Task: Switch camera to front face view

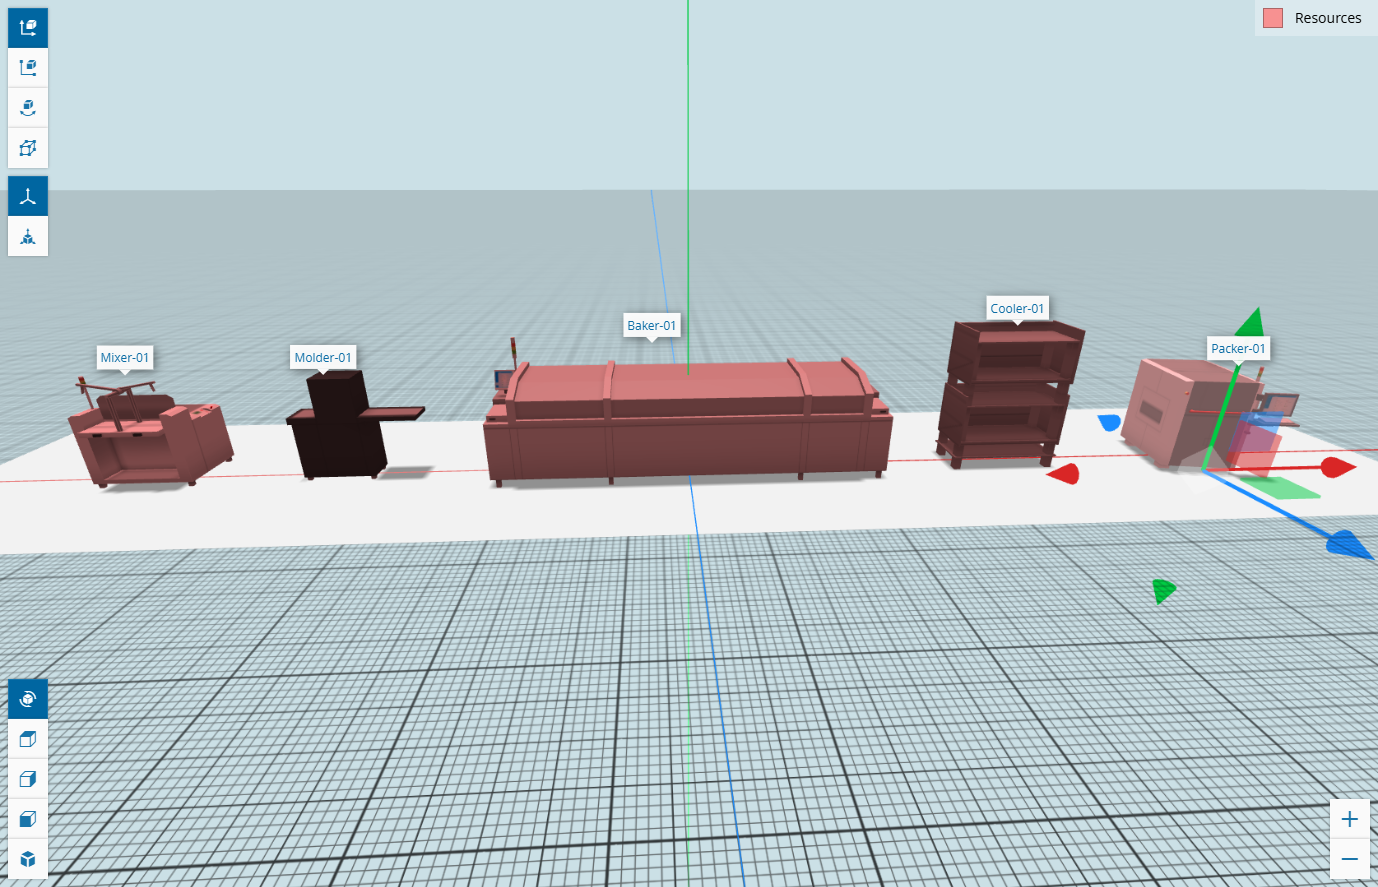Action: click(x=28, y=819)
